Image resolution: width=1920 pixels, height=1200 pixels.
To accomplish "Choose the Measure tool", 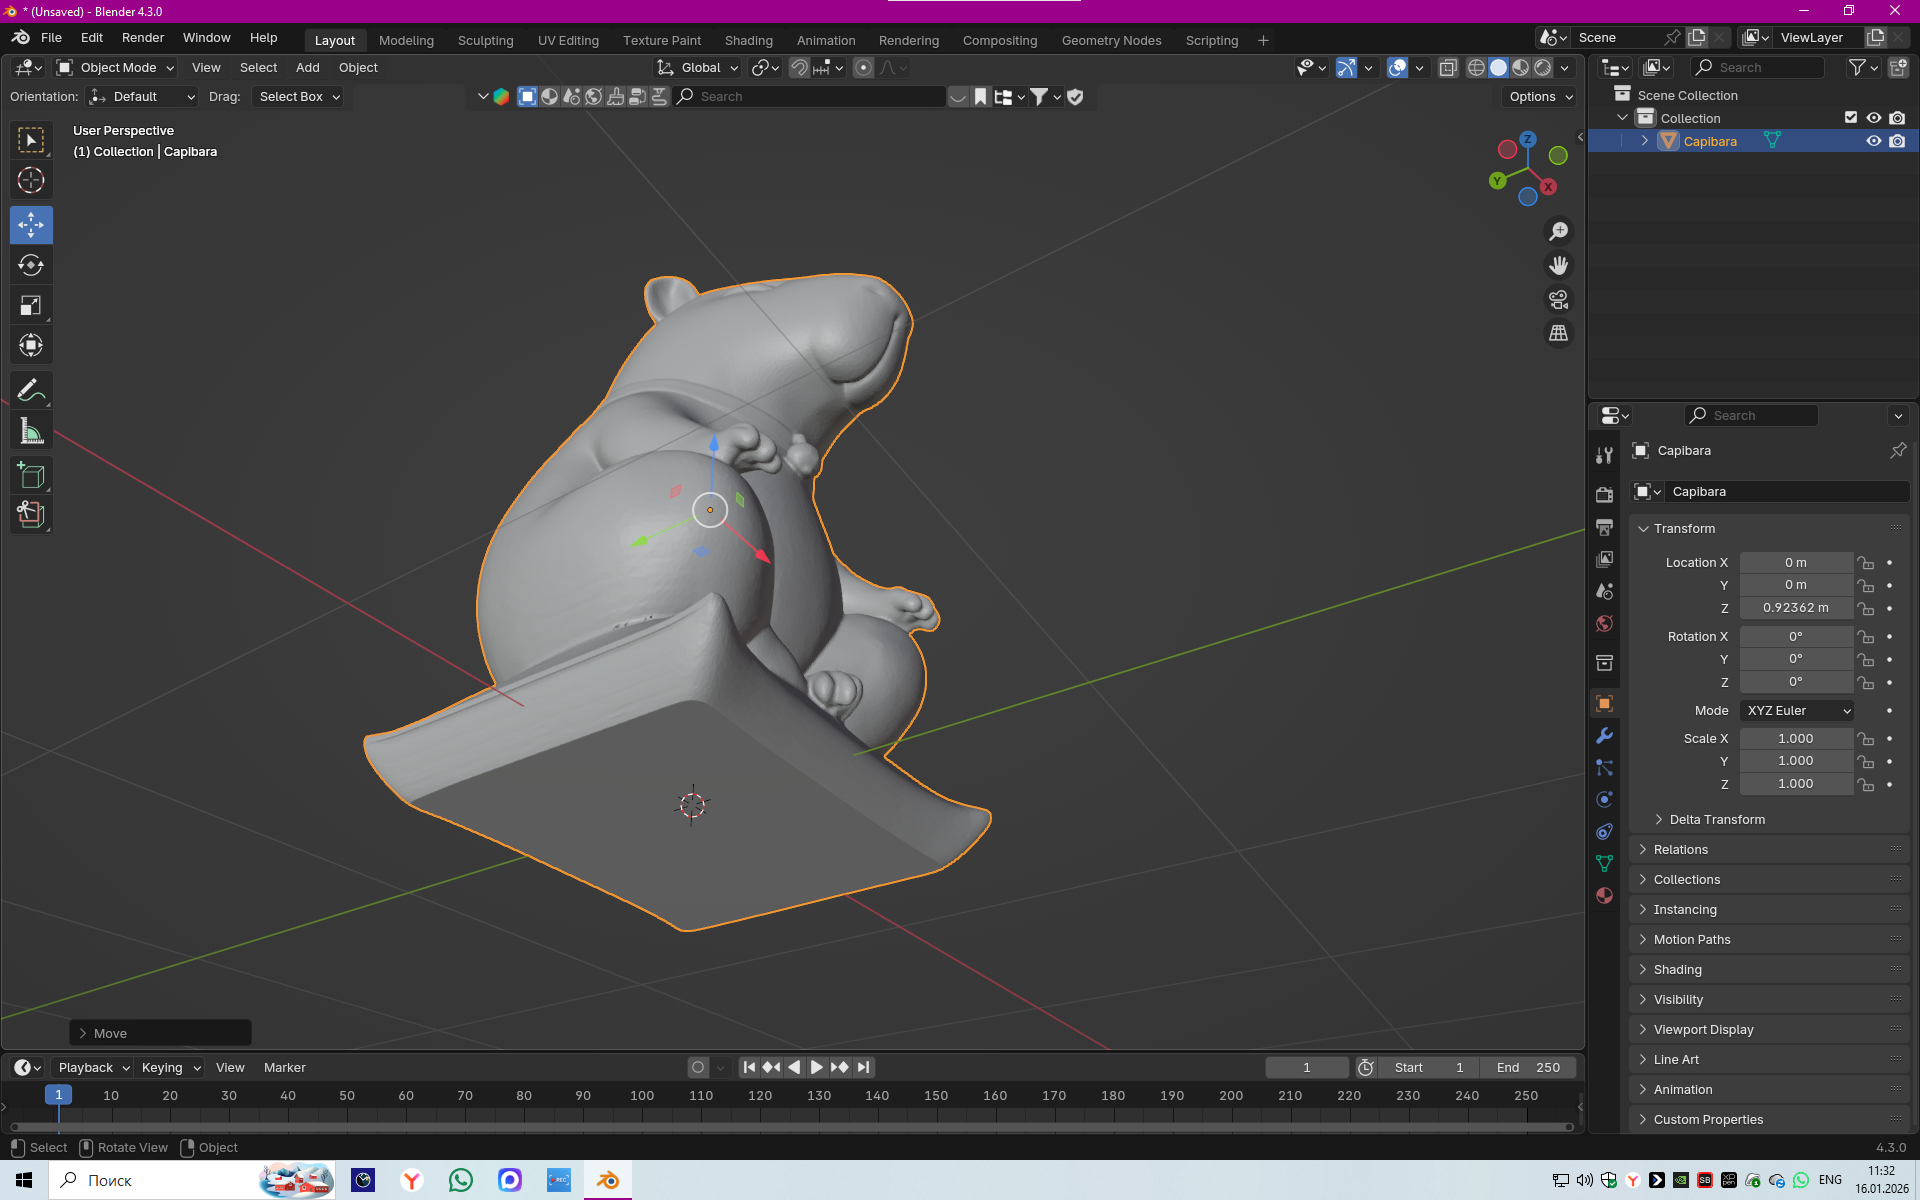I will (x=31, y=432).
